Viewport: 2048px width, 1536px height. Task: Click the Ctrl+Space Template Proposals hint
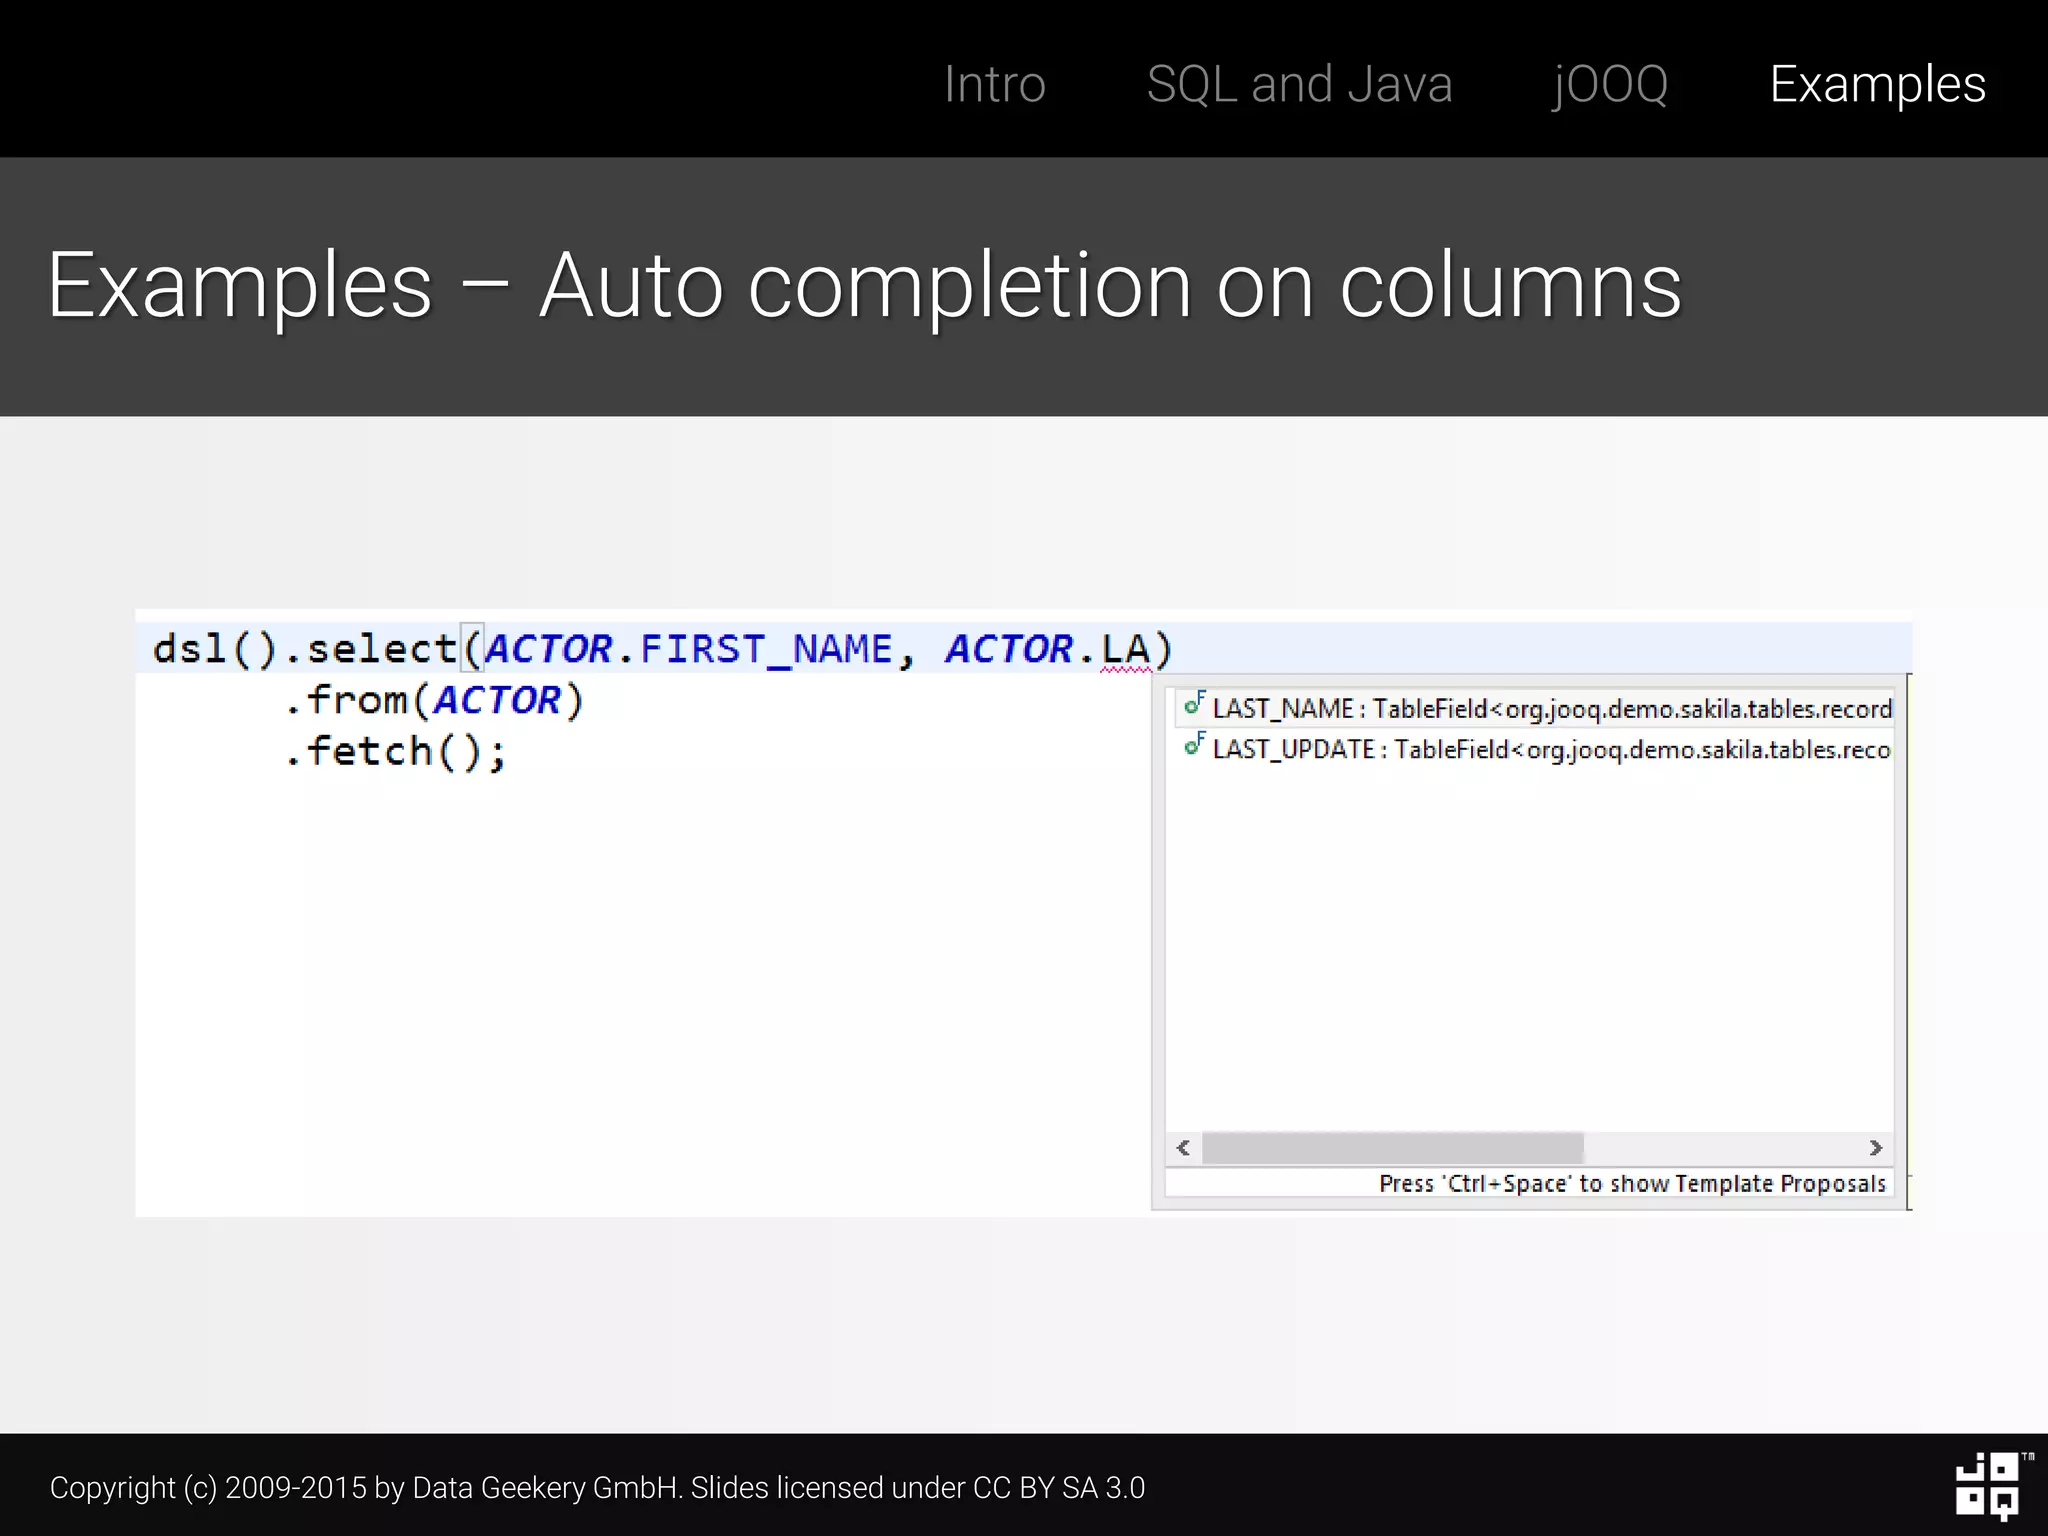pyautogui.click(x=1632, y=1184)
